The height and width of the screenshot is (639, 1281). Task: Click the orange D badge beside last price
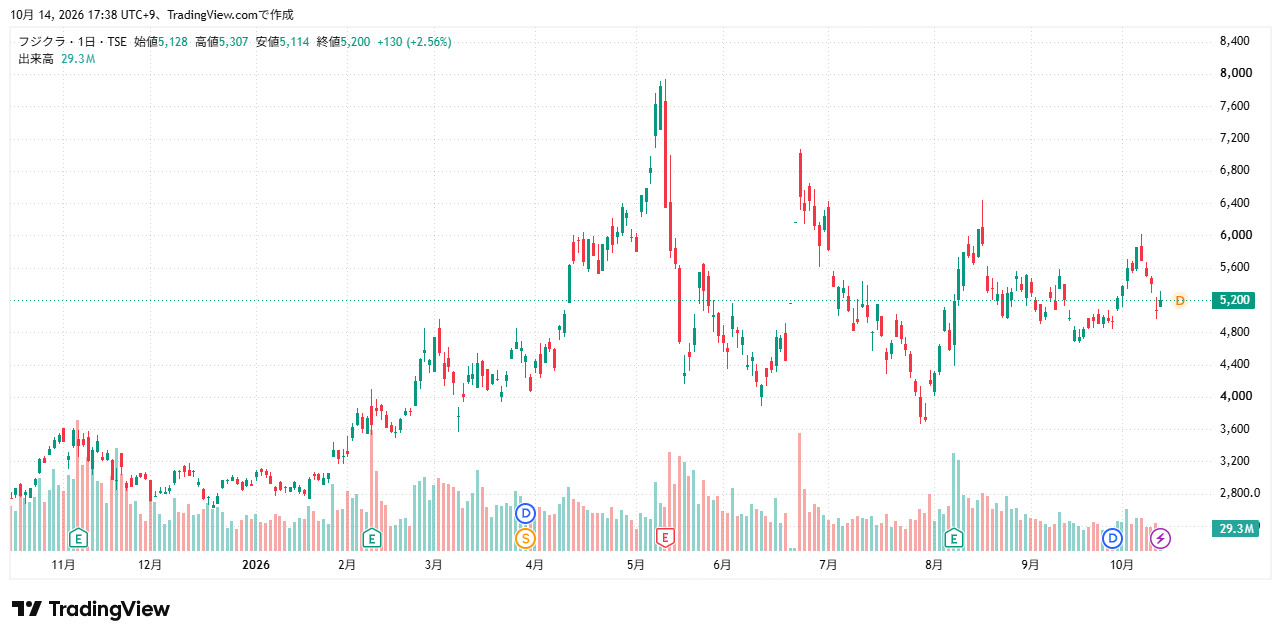pos(1180,300)
